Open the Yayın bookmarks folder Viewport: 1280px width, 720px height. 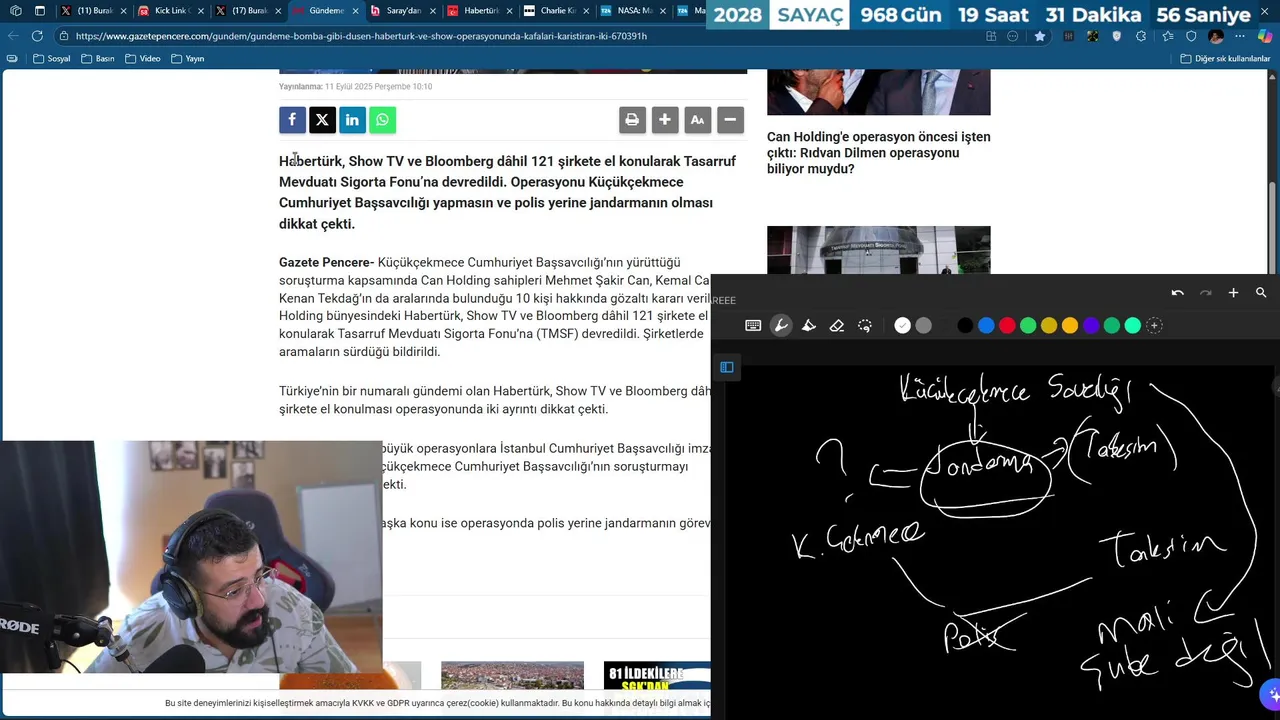coord(188,59)
